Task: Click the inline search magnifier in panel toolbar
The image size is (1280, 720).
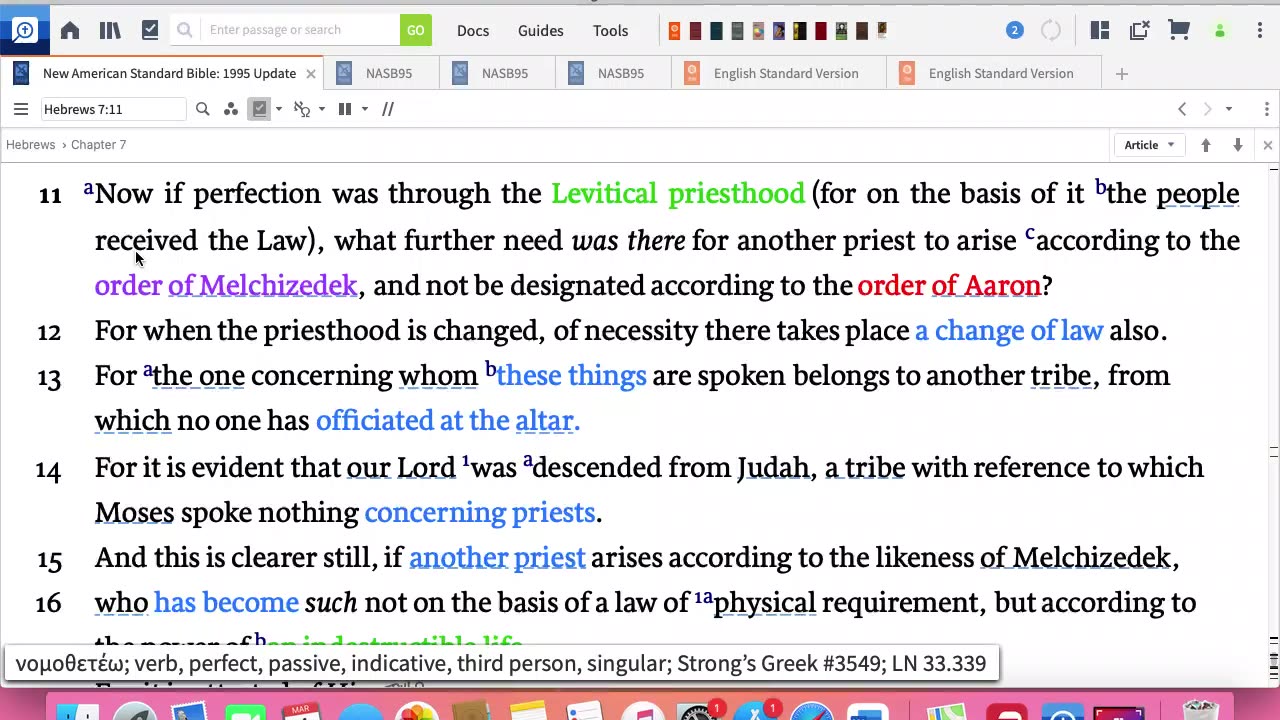Action: (x=203, y=109)
